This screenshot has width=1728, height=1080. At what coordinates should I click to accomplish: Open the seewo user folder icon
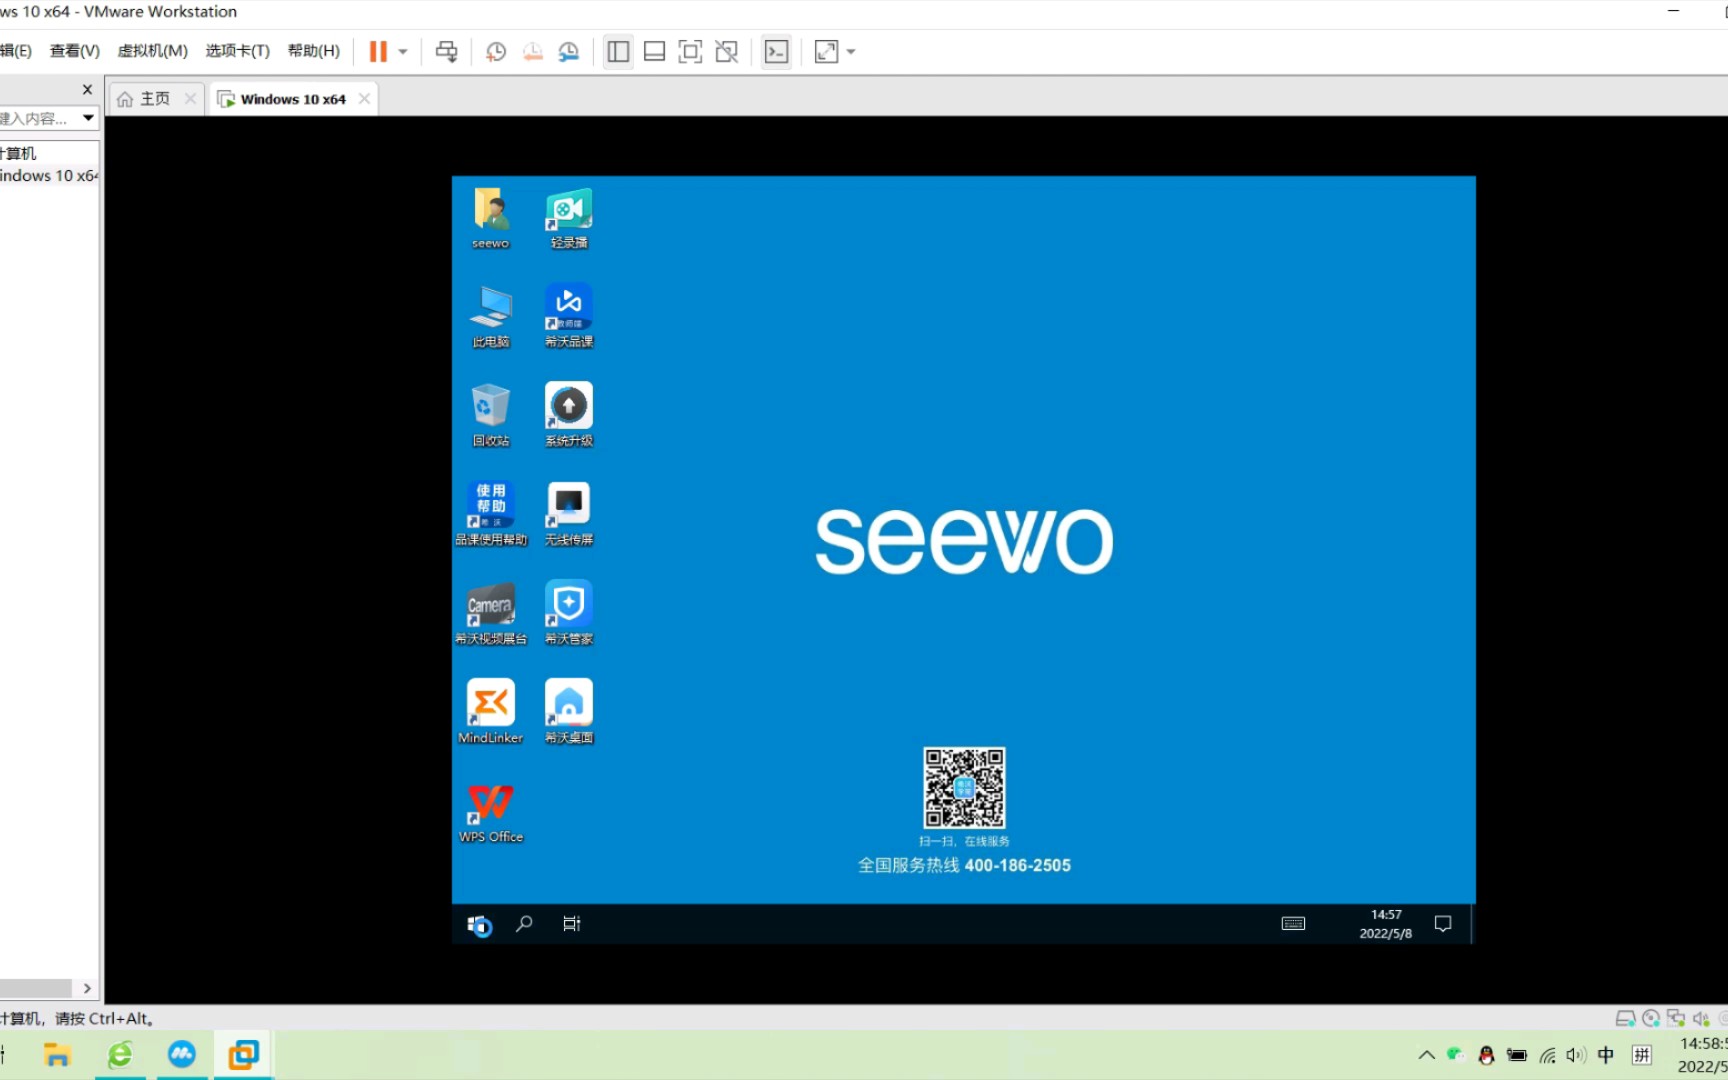(x=491, y=219)
